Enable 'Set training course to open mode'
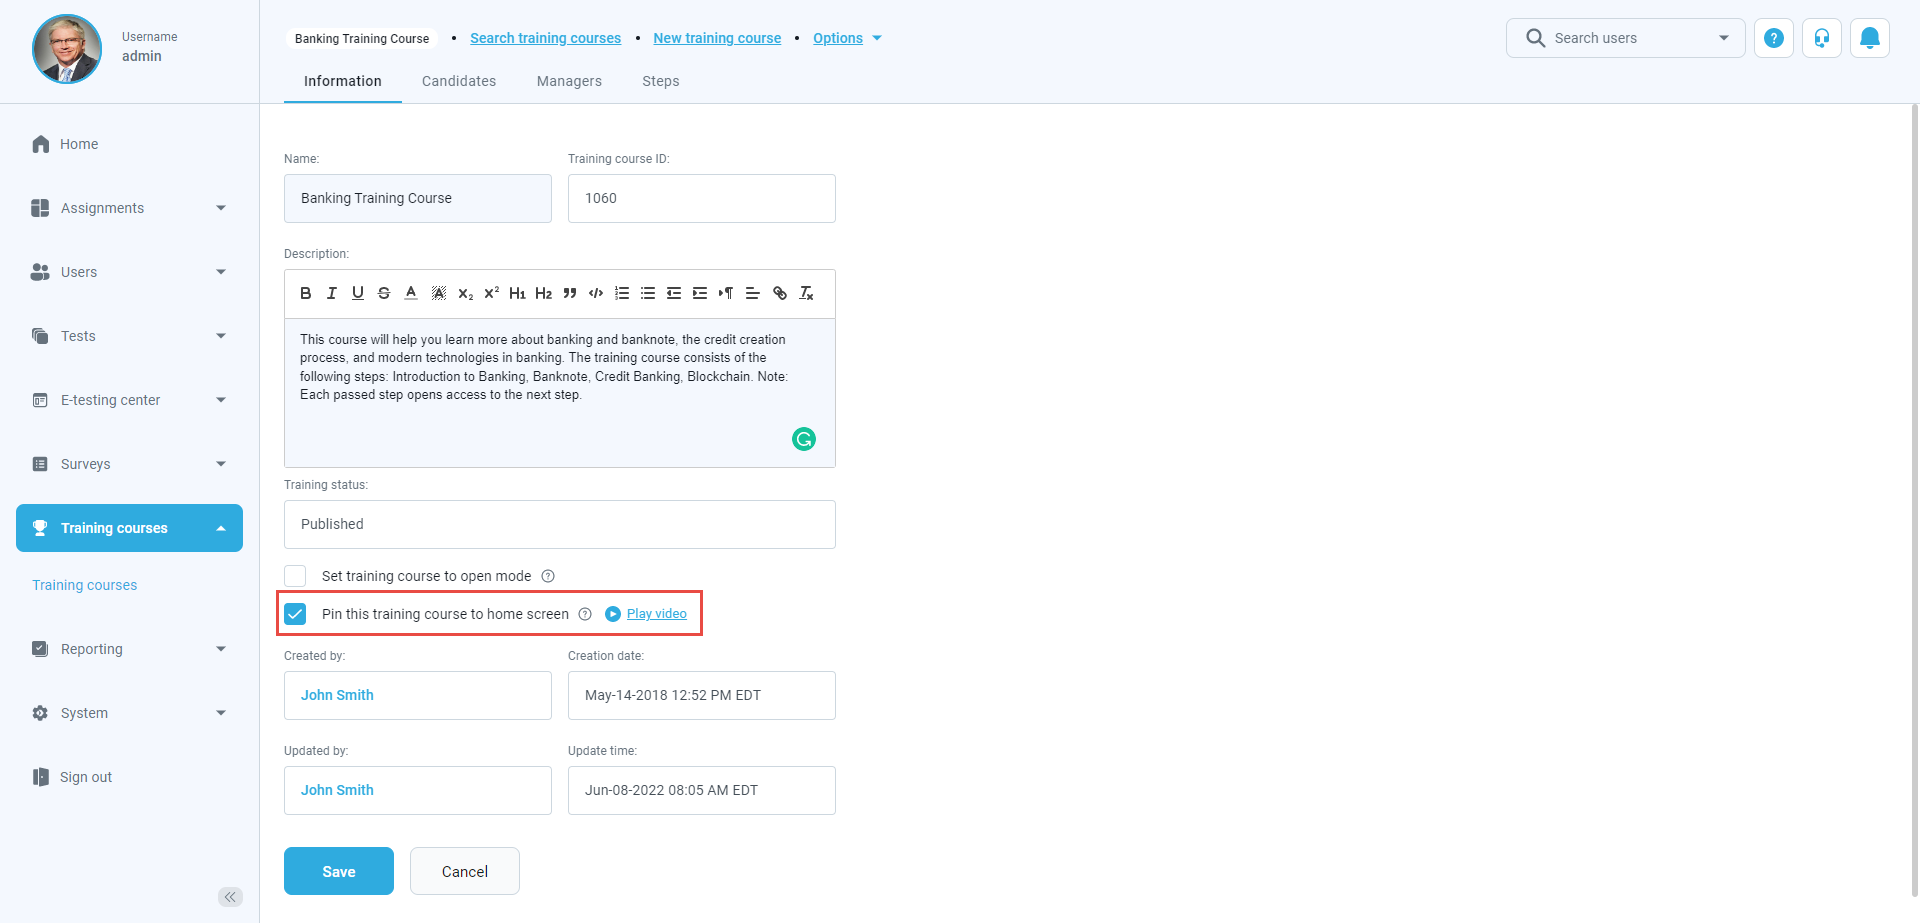The width and height of the screenshot is (1920, 923). click(x=295, y=576)
